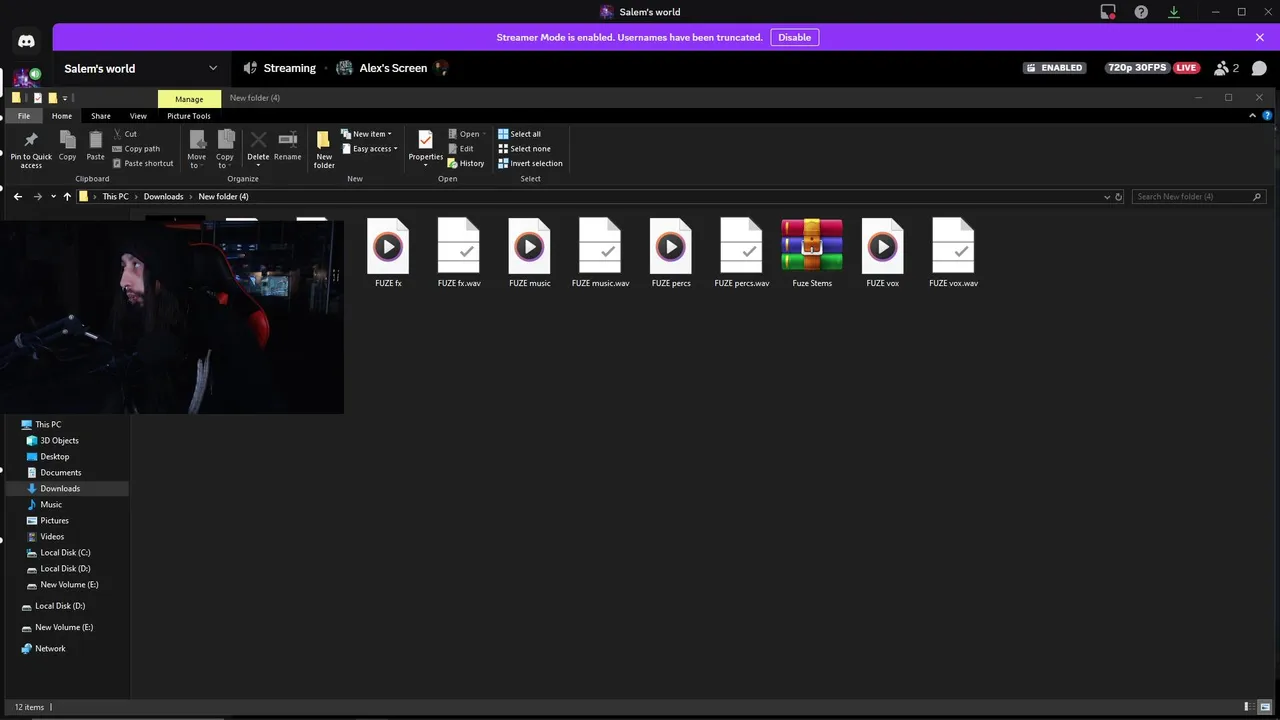This screenshot has height=720, width=1280.
Task: Select the FUZE vox.wav file
Action: (x=953, y=253)
